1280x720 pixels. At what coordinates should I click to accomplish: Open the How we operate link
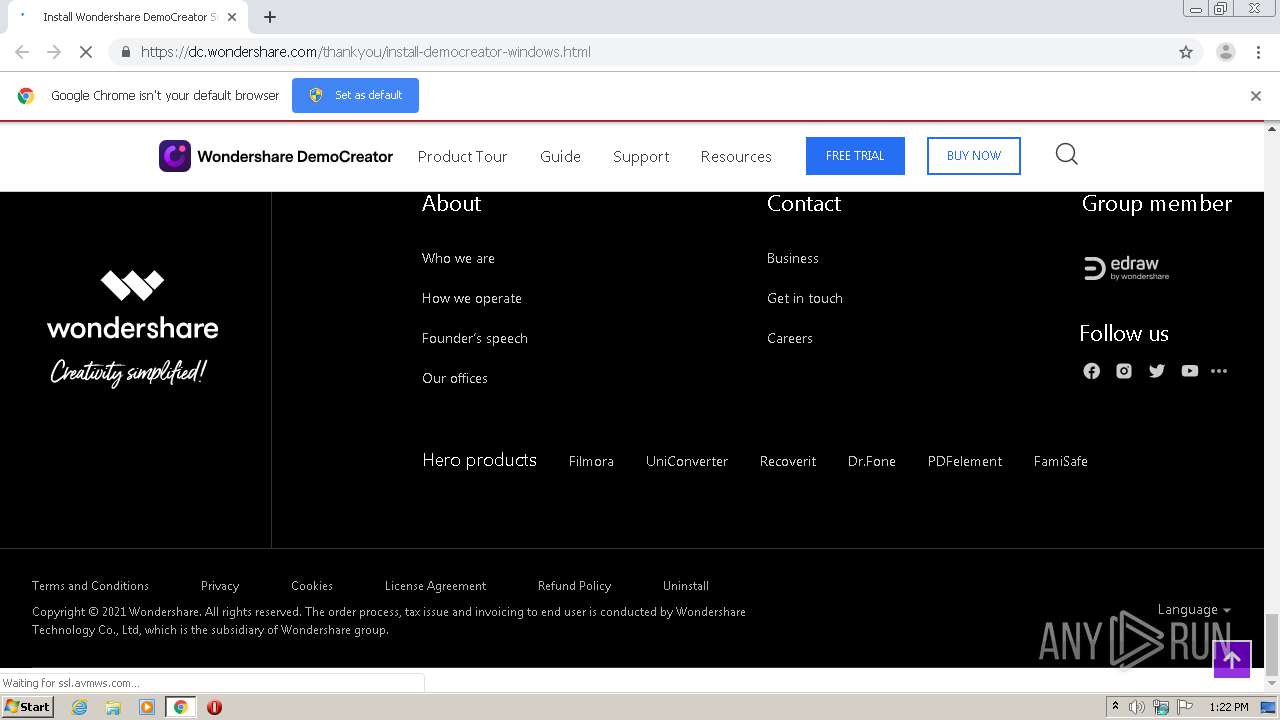pos(472,298)
